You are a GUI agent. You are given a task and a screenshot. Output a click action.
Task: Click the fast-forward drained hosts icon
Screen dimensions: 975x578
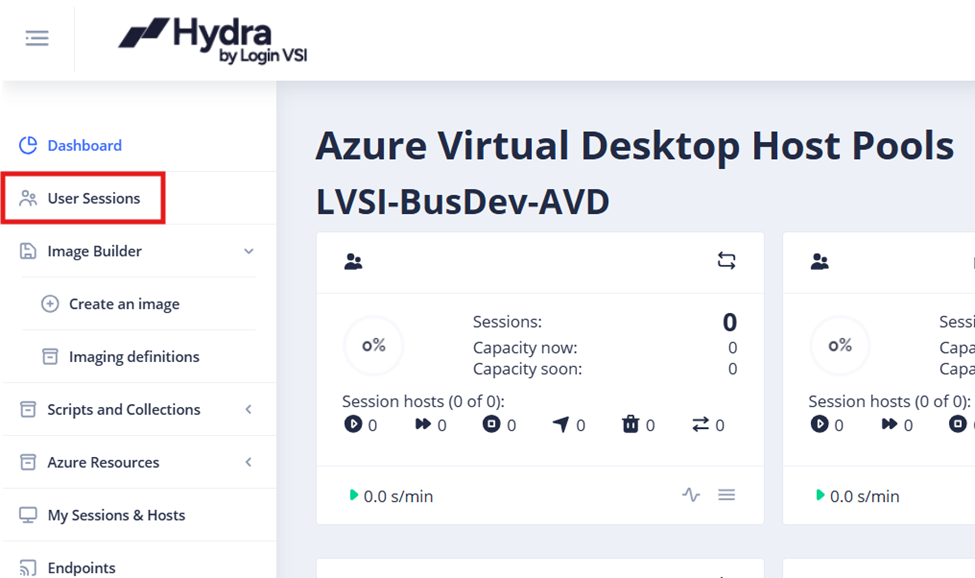tap(421, 424)
